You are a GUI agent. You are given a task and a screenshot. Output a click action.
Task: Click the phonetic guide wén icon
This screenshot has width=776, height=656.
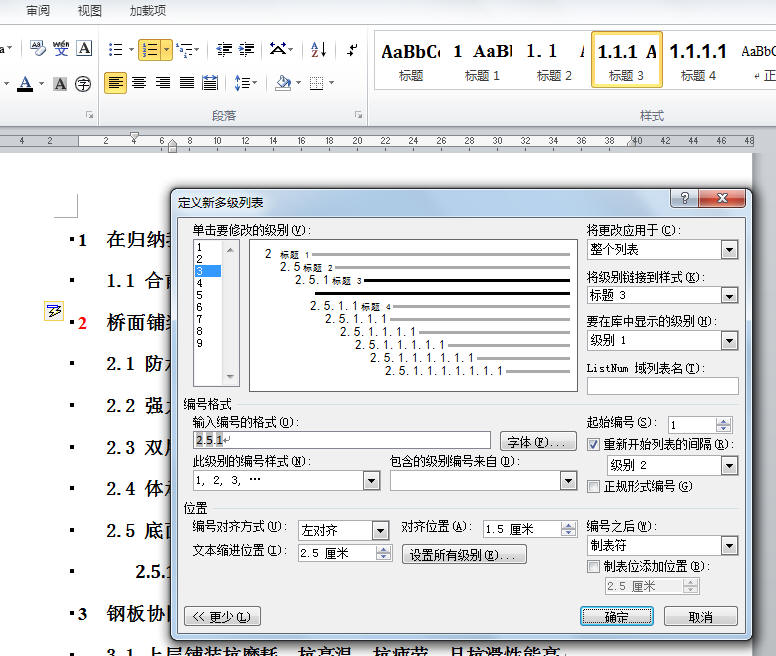61,48
